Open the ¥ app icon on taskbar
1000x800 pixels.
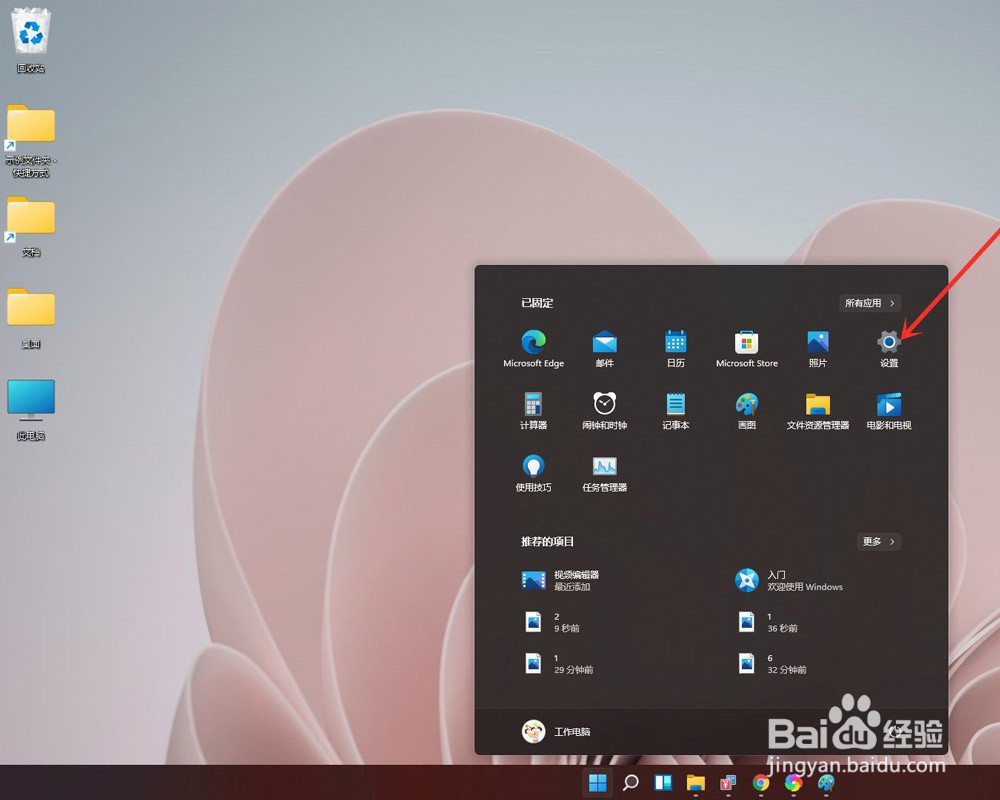pos(728,782)
